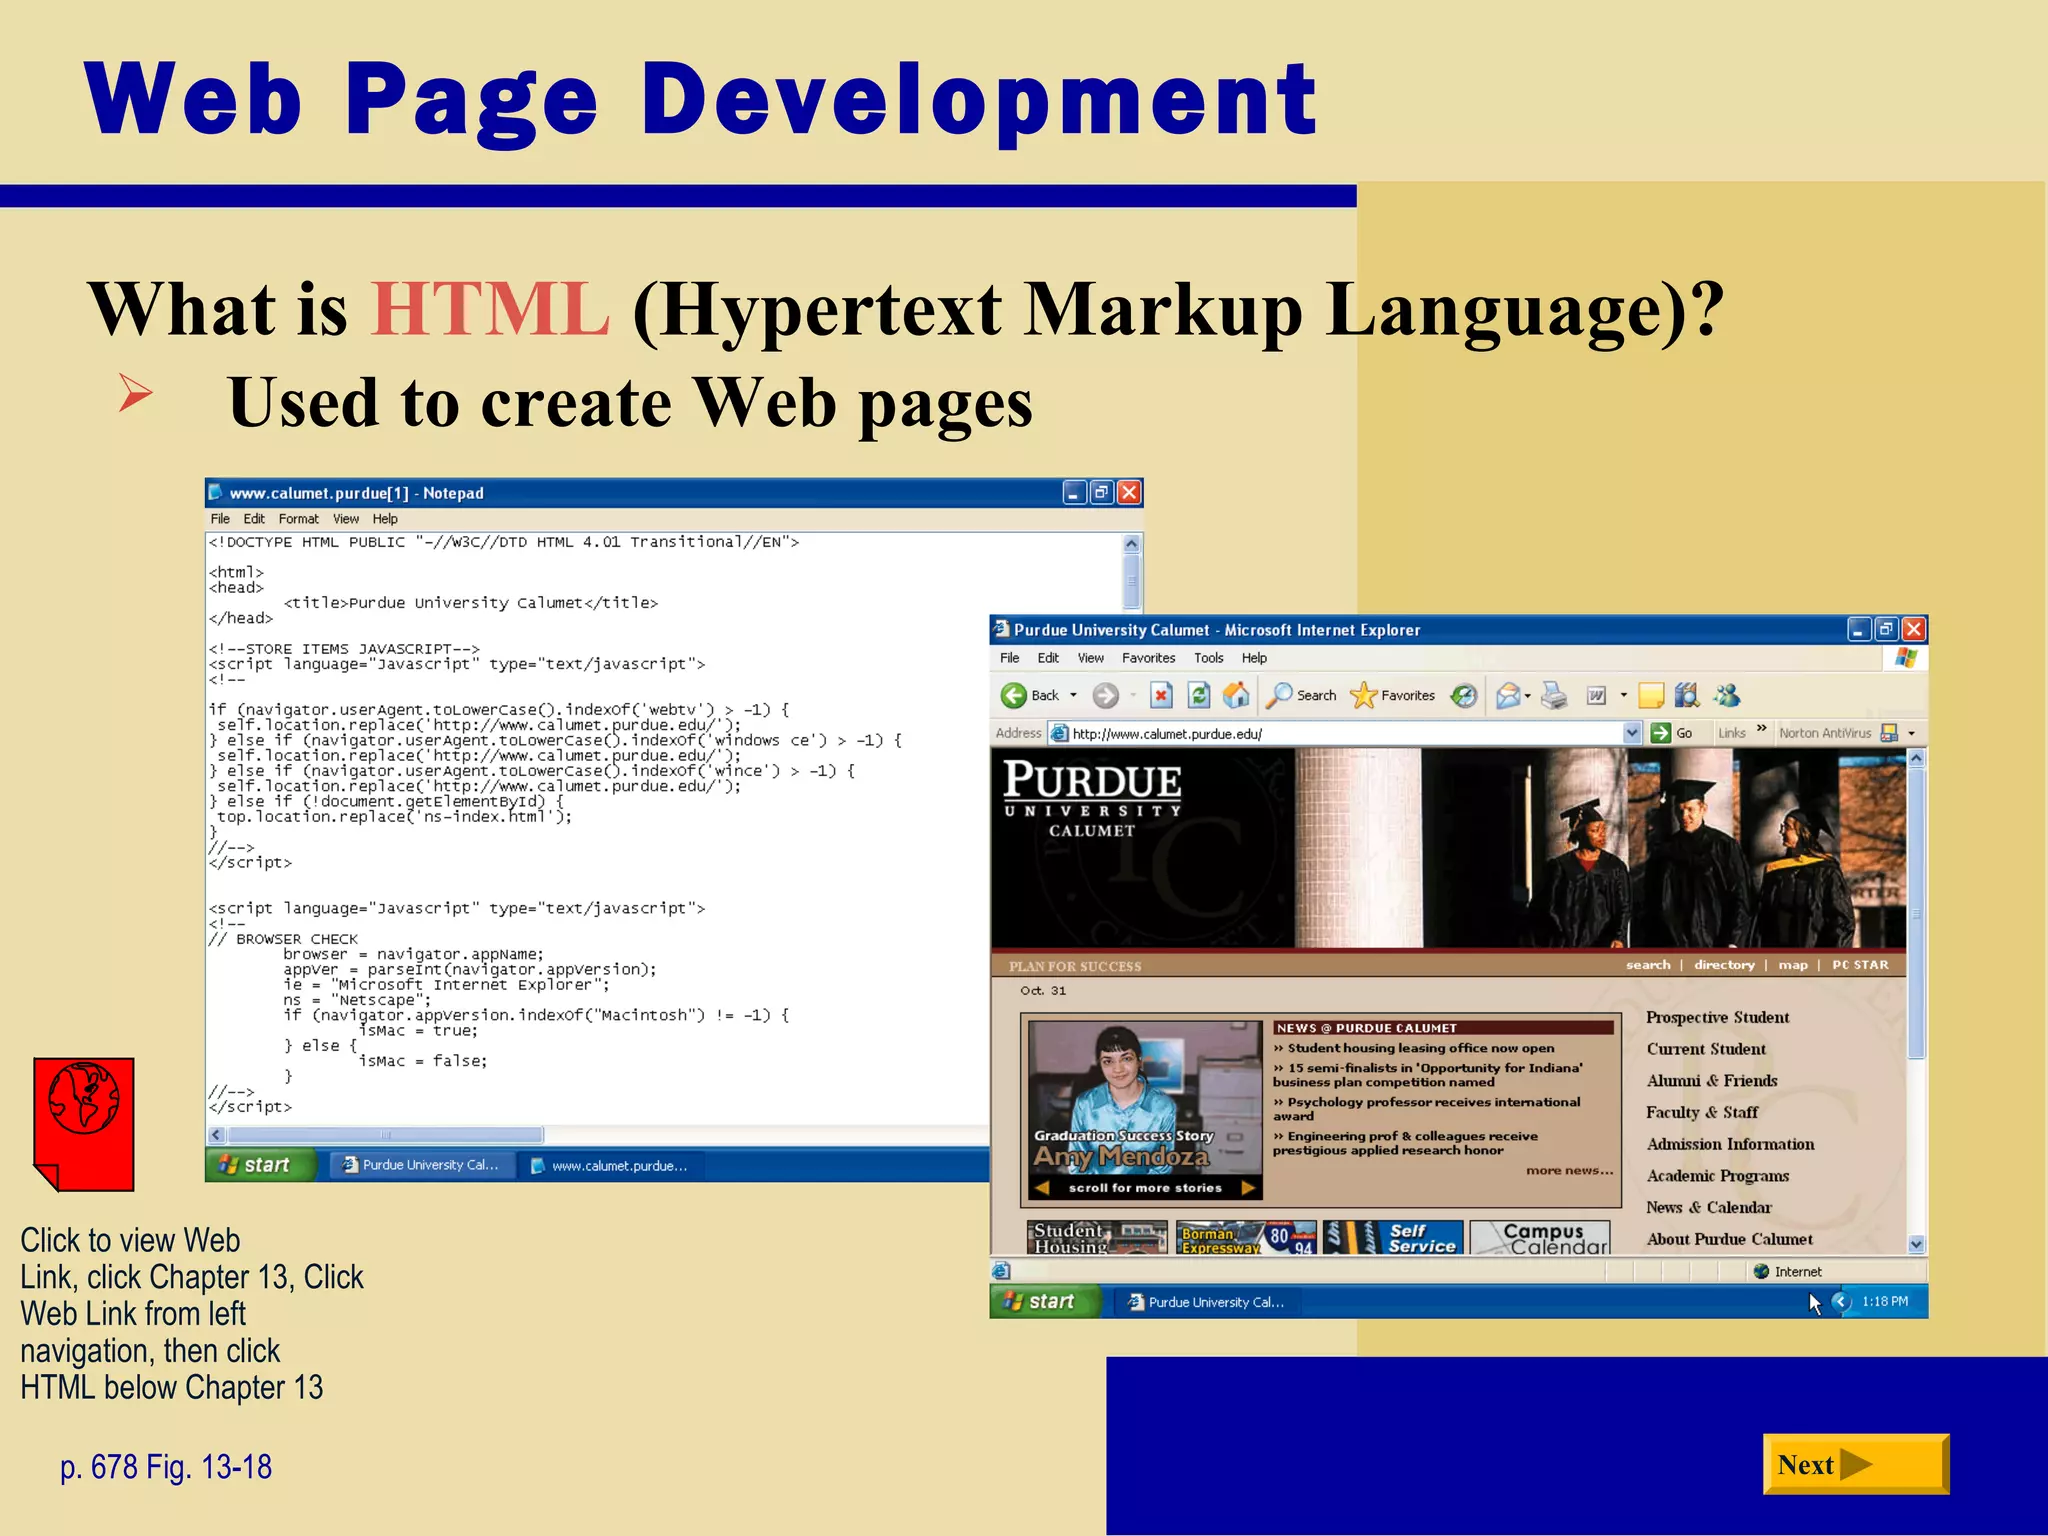Screen dimensions: 2048x1536
Task: Click the directory link on Purdue page
Action: coord(1724,965)
